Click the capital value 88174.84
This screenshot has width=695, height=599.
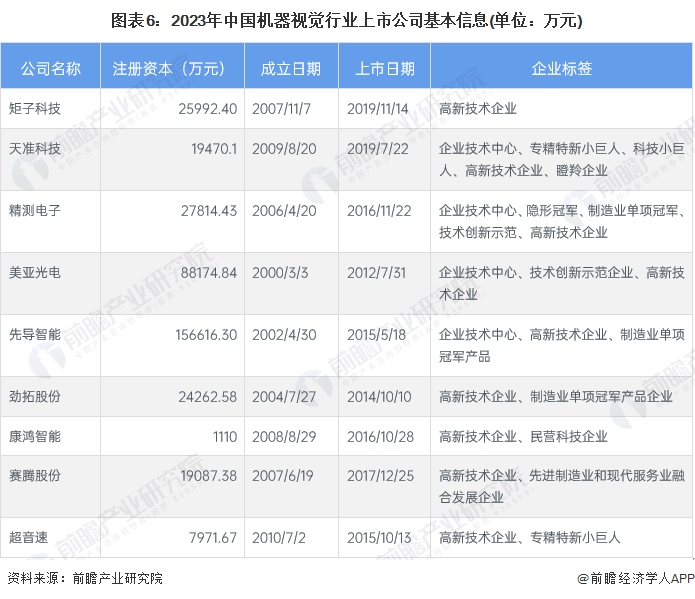click(x=209, y=273)
